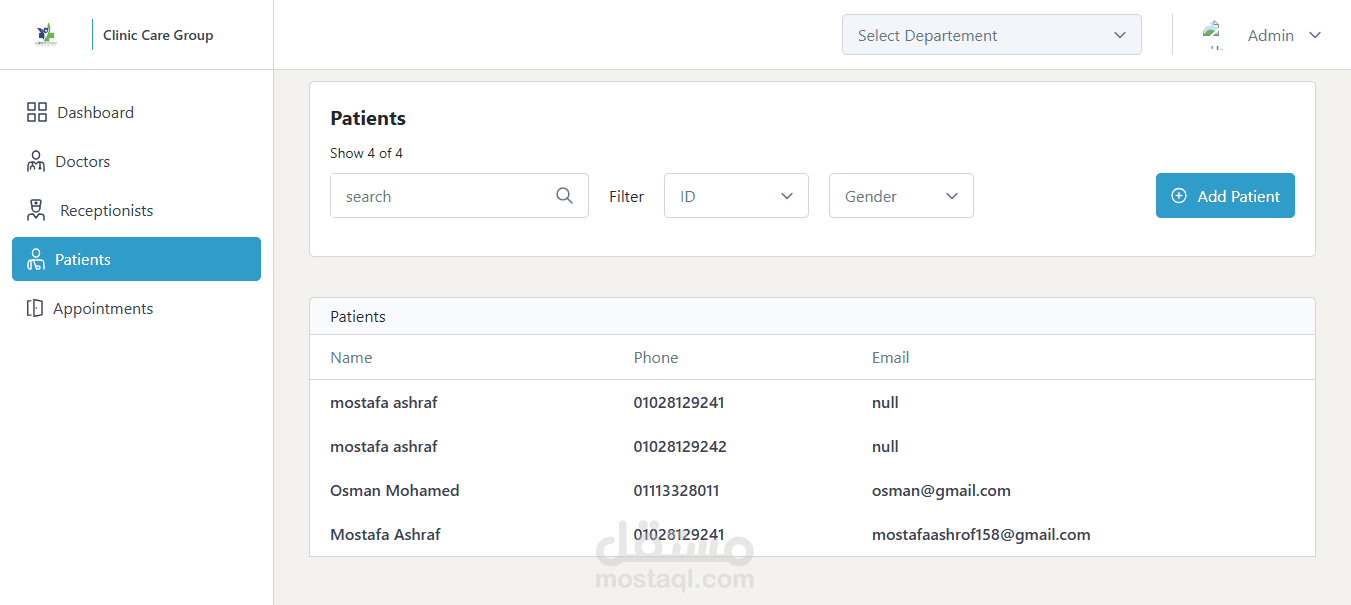Image resolution: width=1351 pixels, height=605 pixels.
Task: Open the Appointments menu item
Action: (103, 308)
